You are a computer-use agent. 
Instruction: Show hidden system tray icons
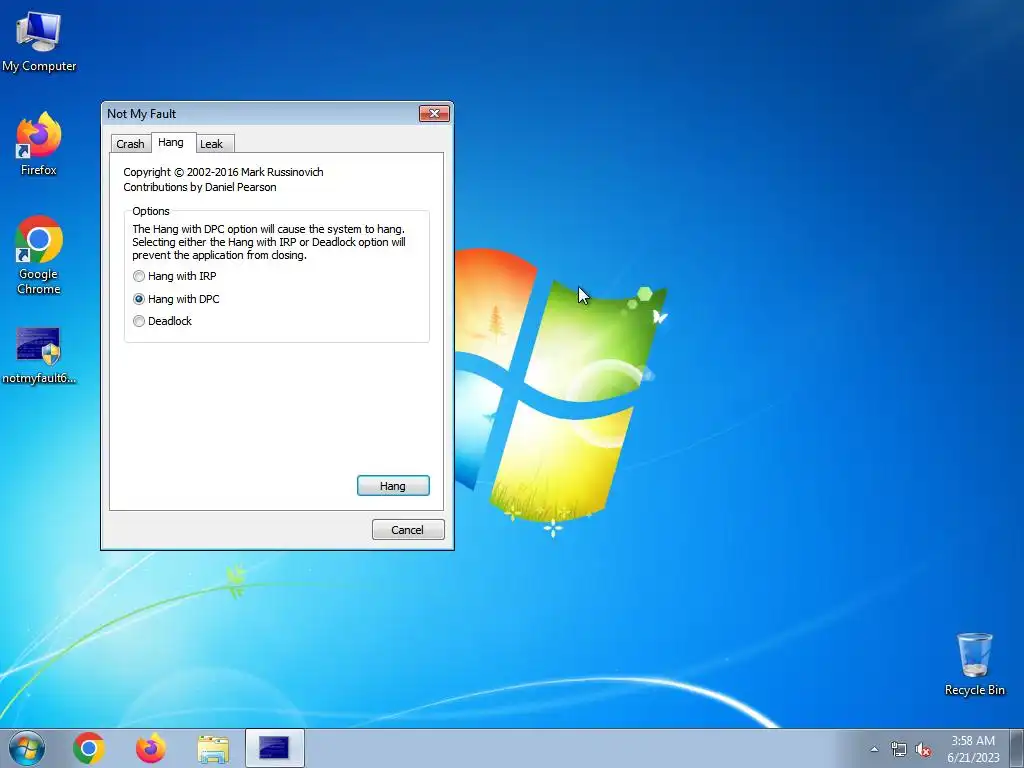tap(874, 749)
